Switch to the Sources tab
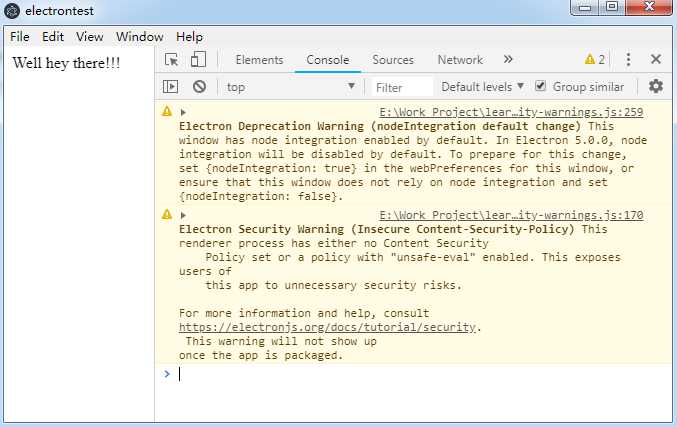The height and width of the screenshot is (427, 677). tap(393, 60)
